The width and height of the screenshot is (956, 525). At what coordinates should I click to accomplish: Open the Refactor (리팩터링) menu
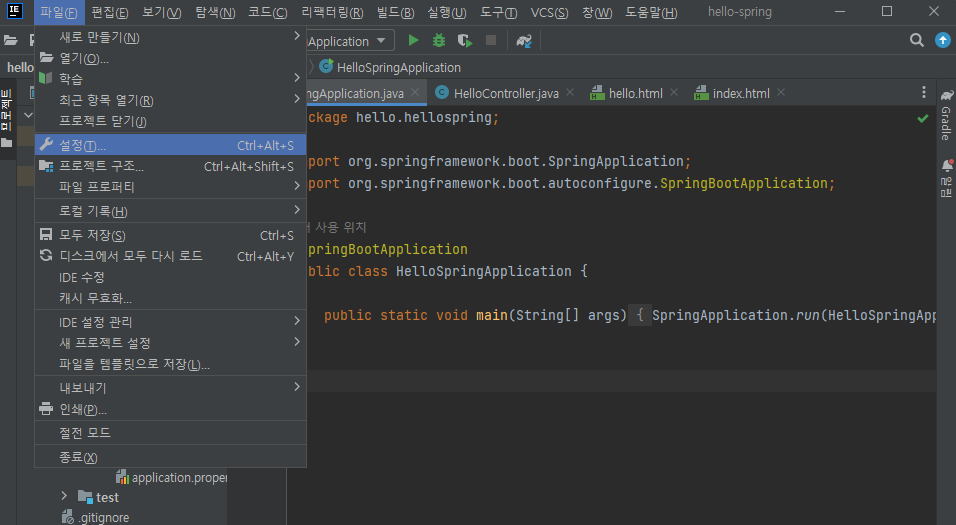click(332, 12)
